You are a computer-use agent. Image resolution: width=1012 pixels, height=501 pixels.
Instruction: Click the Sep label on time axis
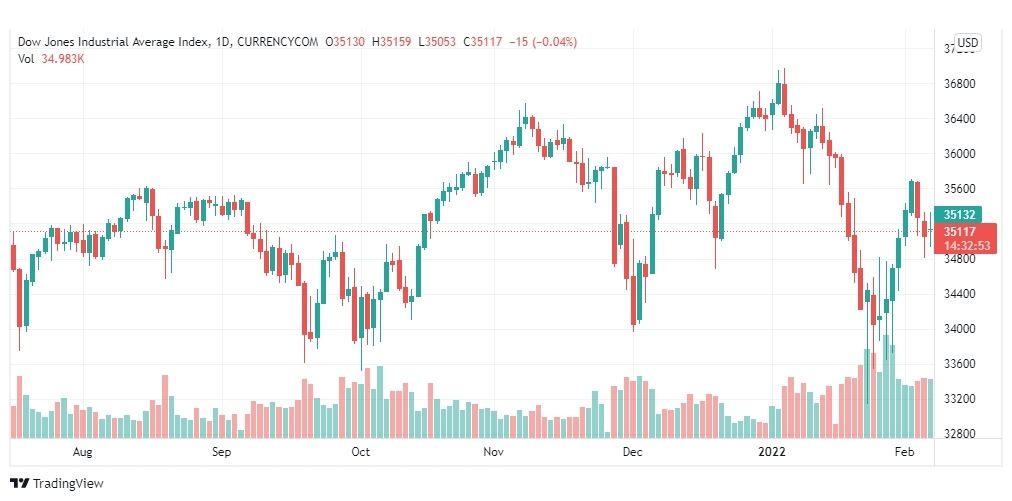coord(222,452)
